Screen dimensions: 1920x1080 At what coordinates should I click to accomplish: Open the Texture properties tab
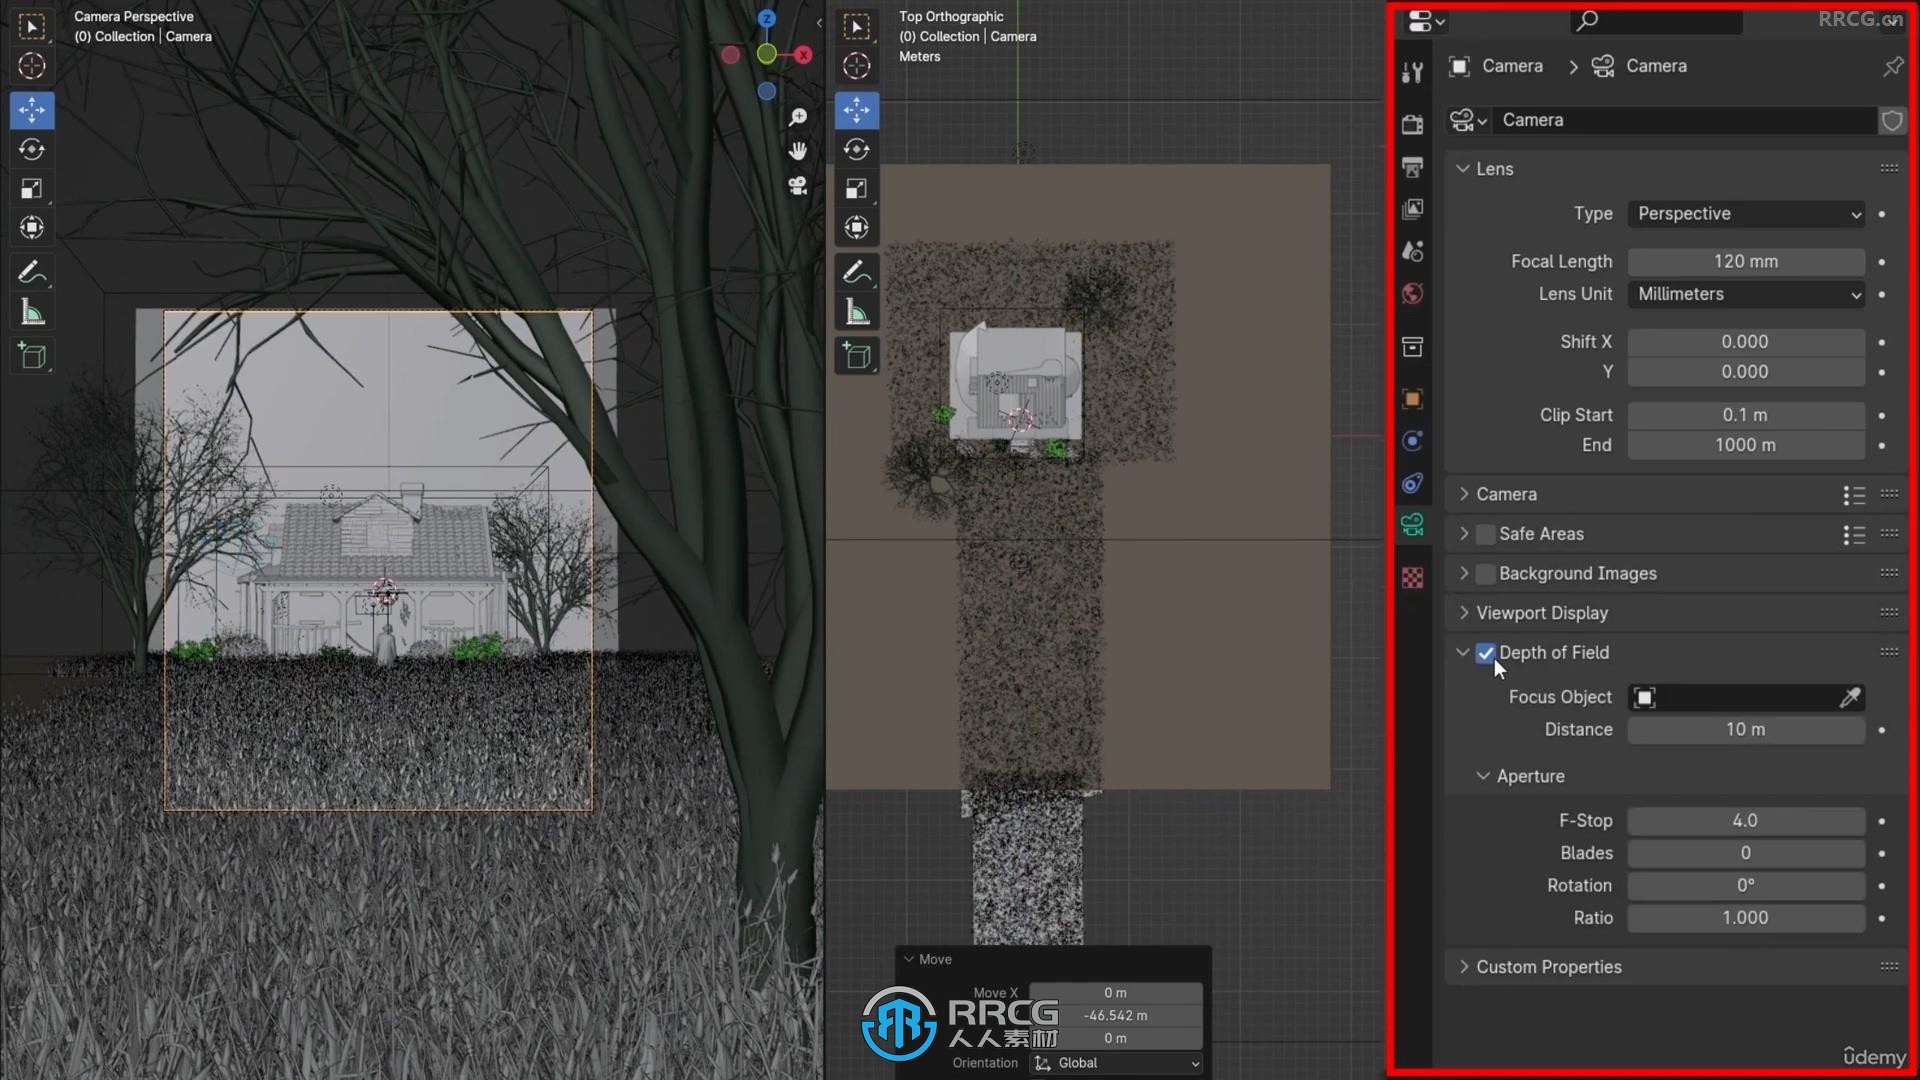coord(1412,578)
